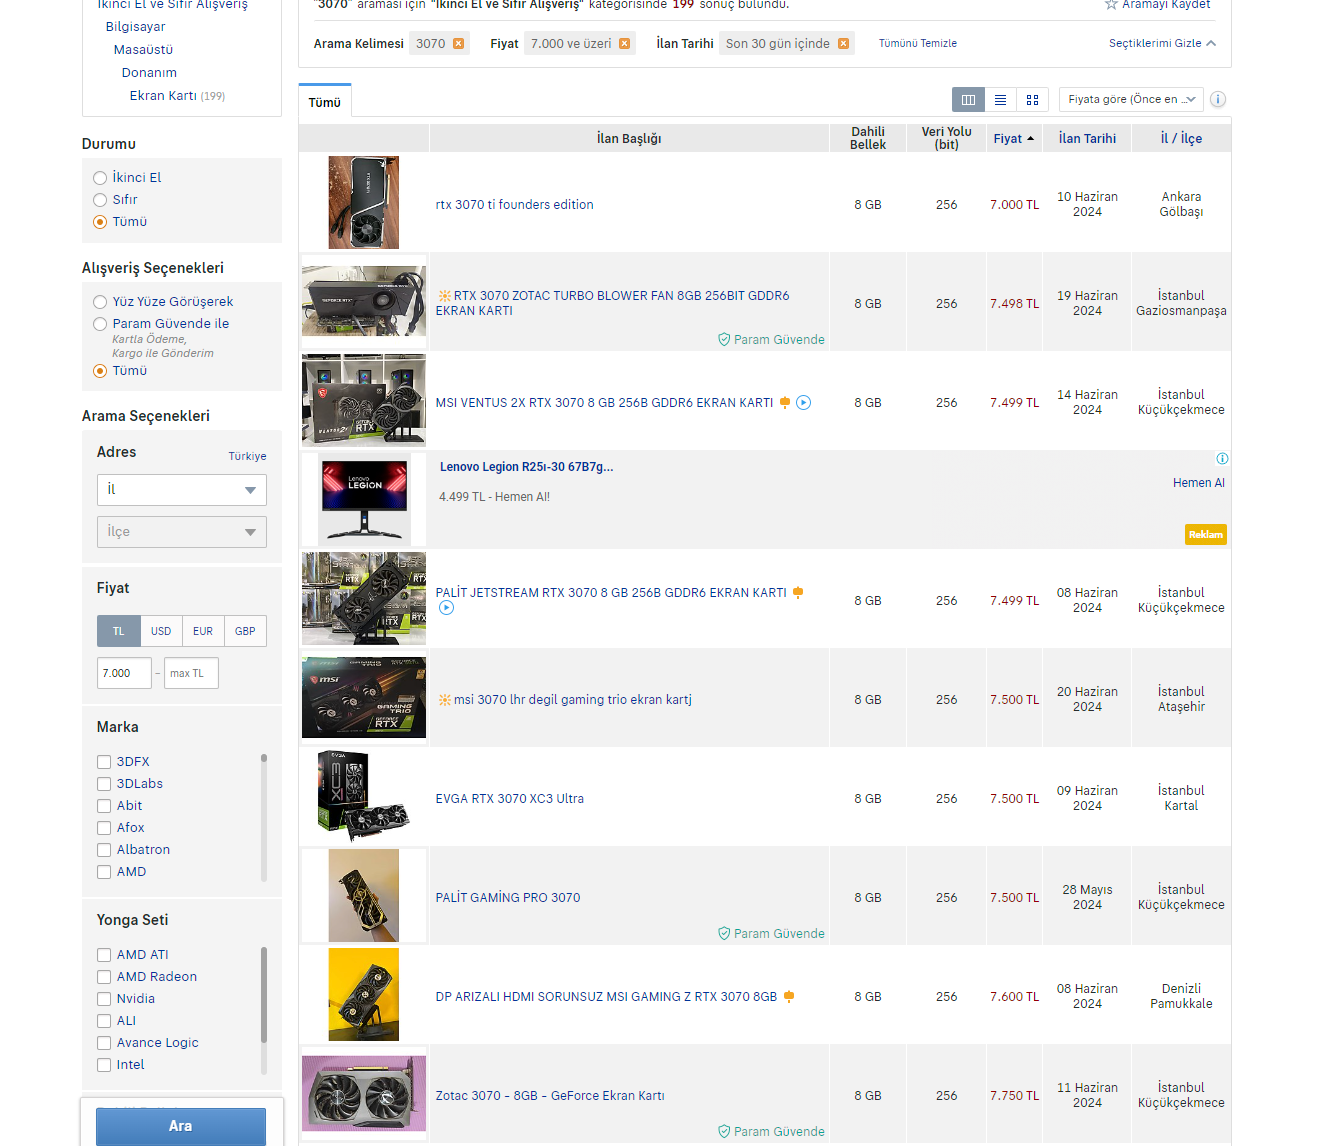
Task: Switch to grid gallery view icon
Action: tap(1032, 99)
